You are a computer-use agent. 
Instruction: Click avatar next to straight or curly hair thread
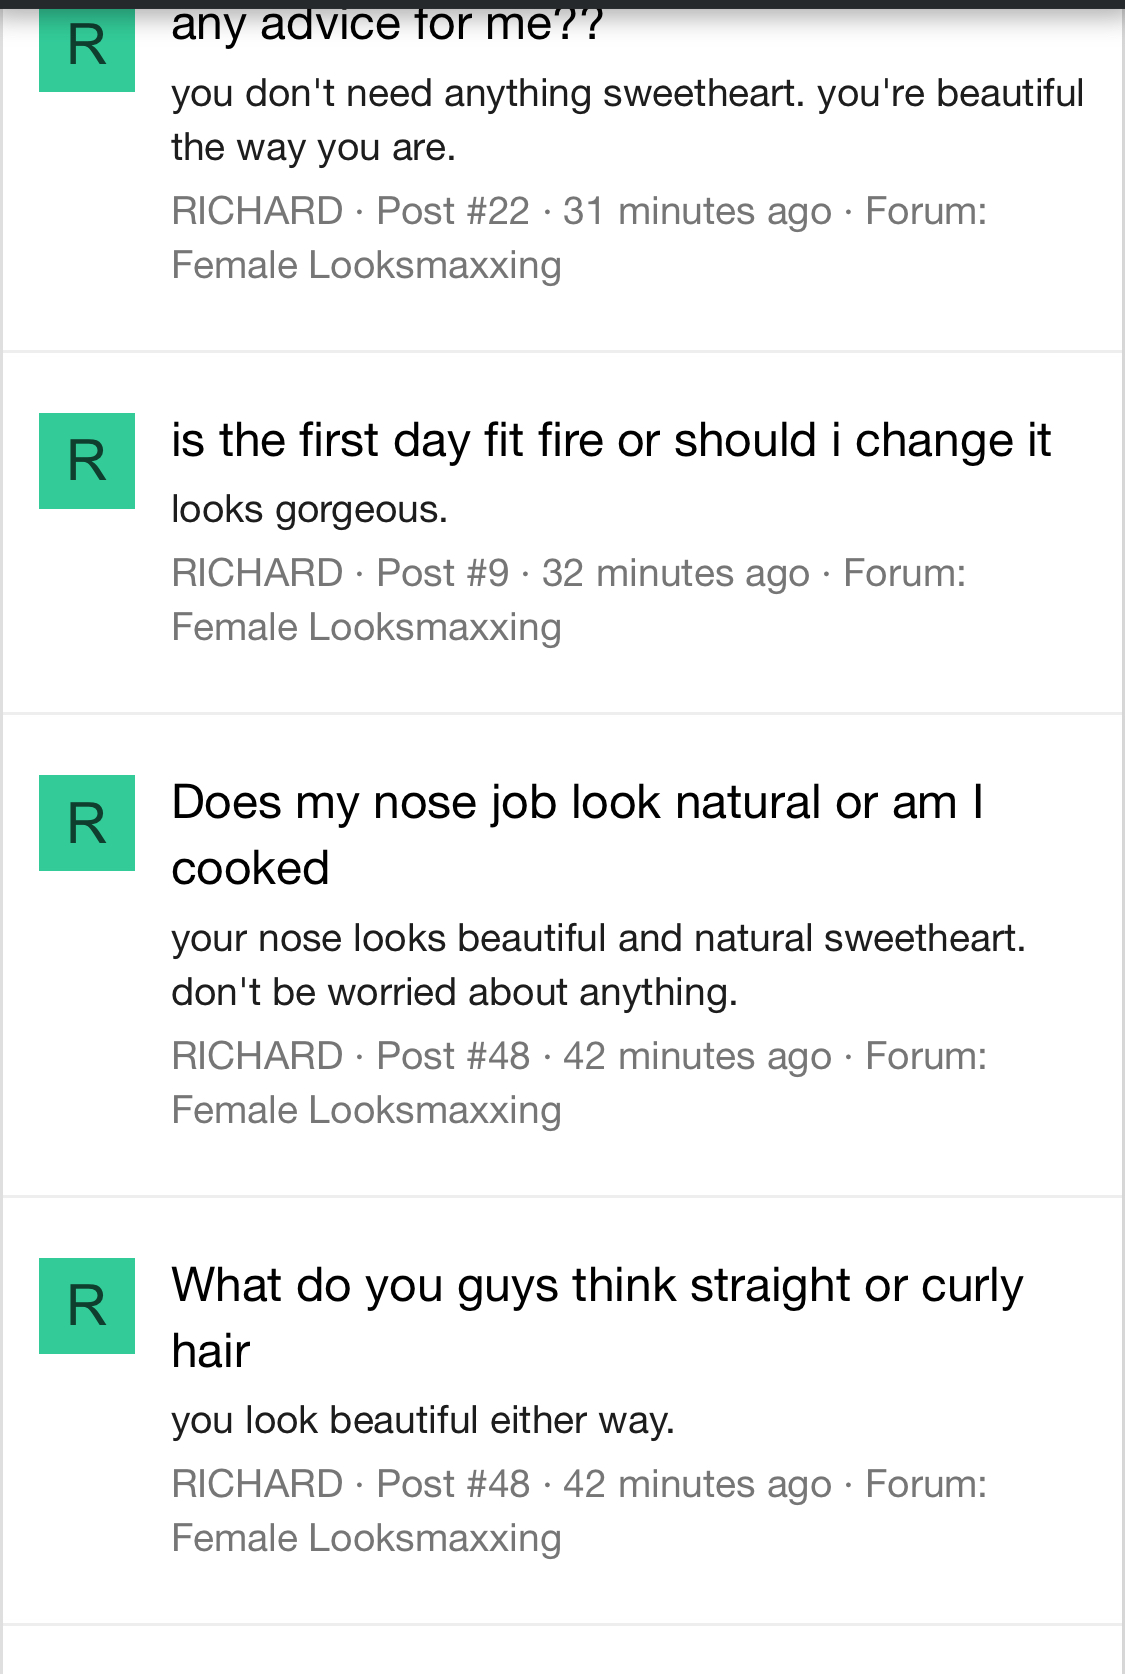click(x=87, y=1306)
